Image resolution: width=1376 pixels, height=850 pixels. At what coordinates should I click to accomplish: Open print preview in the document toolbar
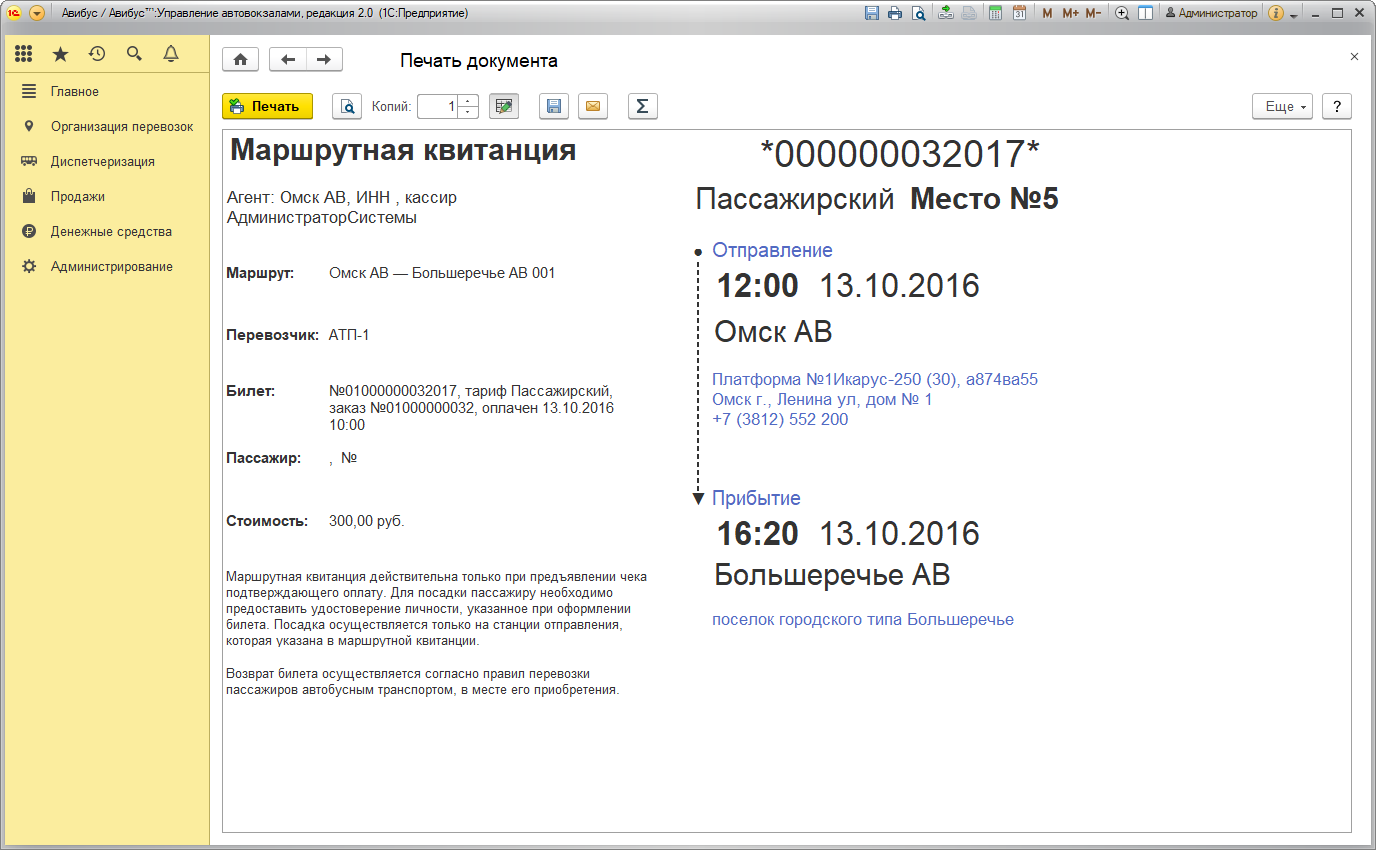tap(346, 106)
